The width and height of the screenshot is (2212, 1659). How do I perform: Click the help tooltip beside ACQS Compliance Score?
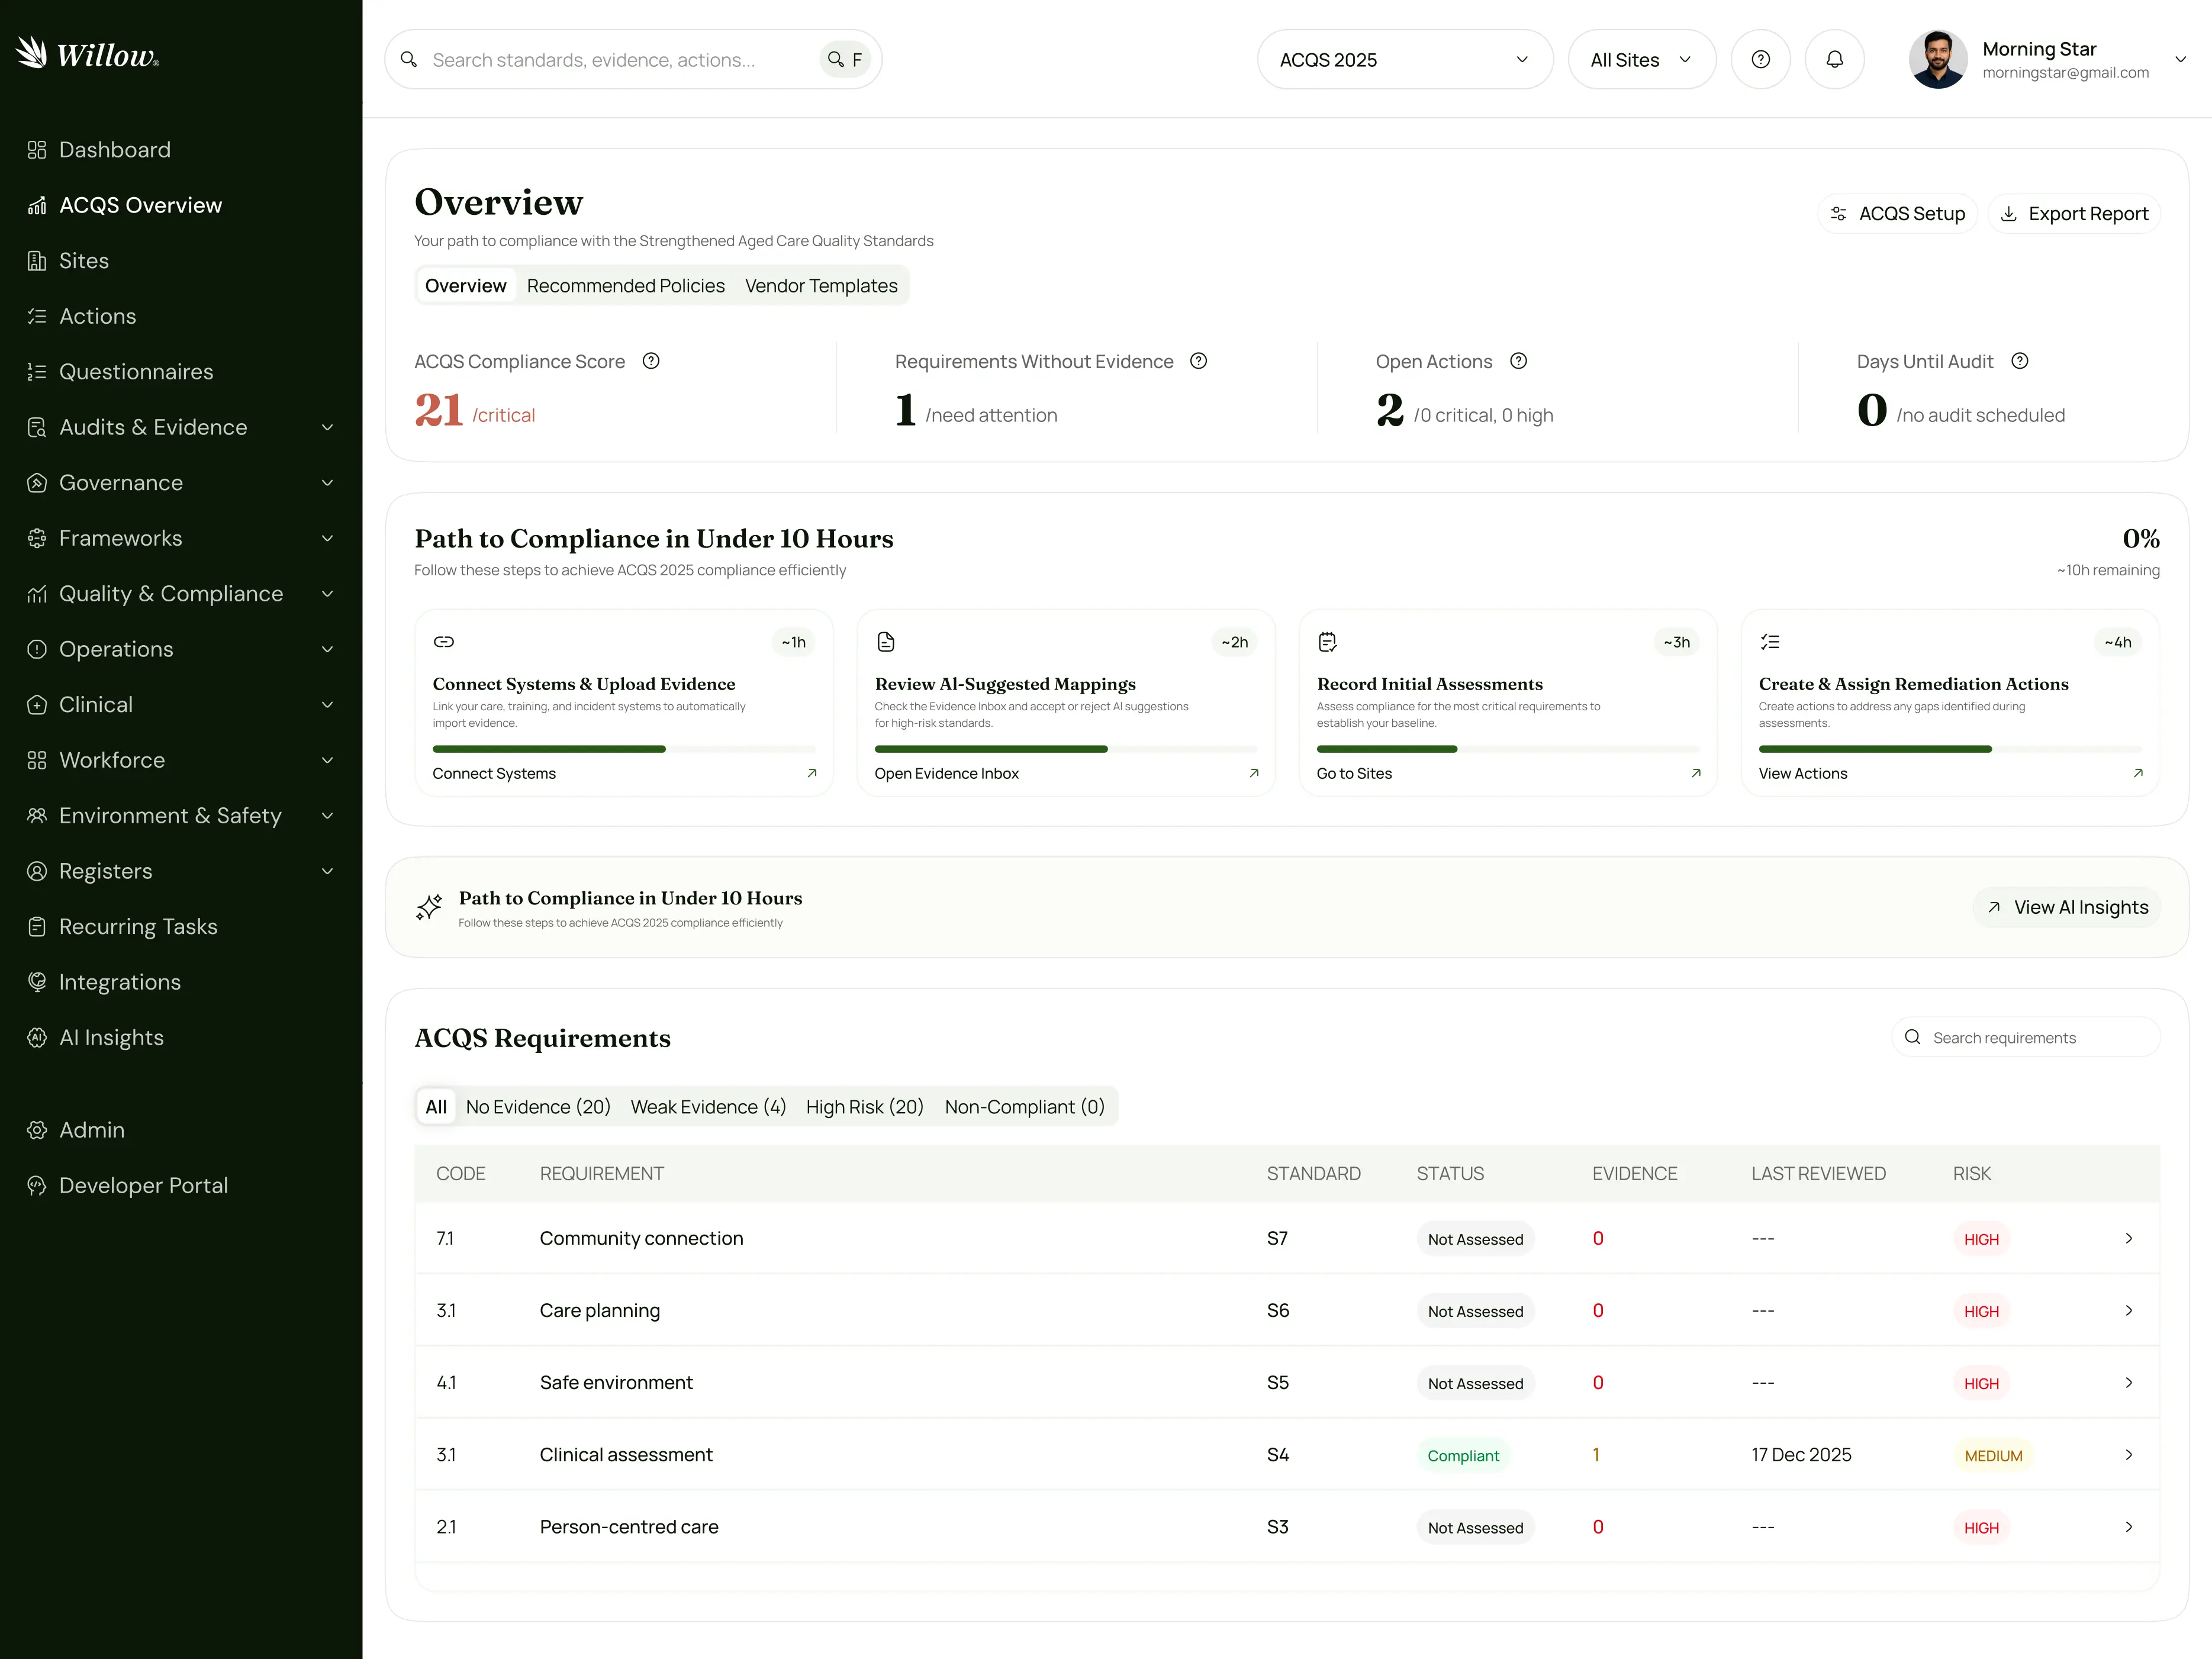[651, 361]
